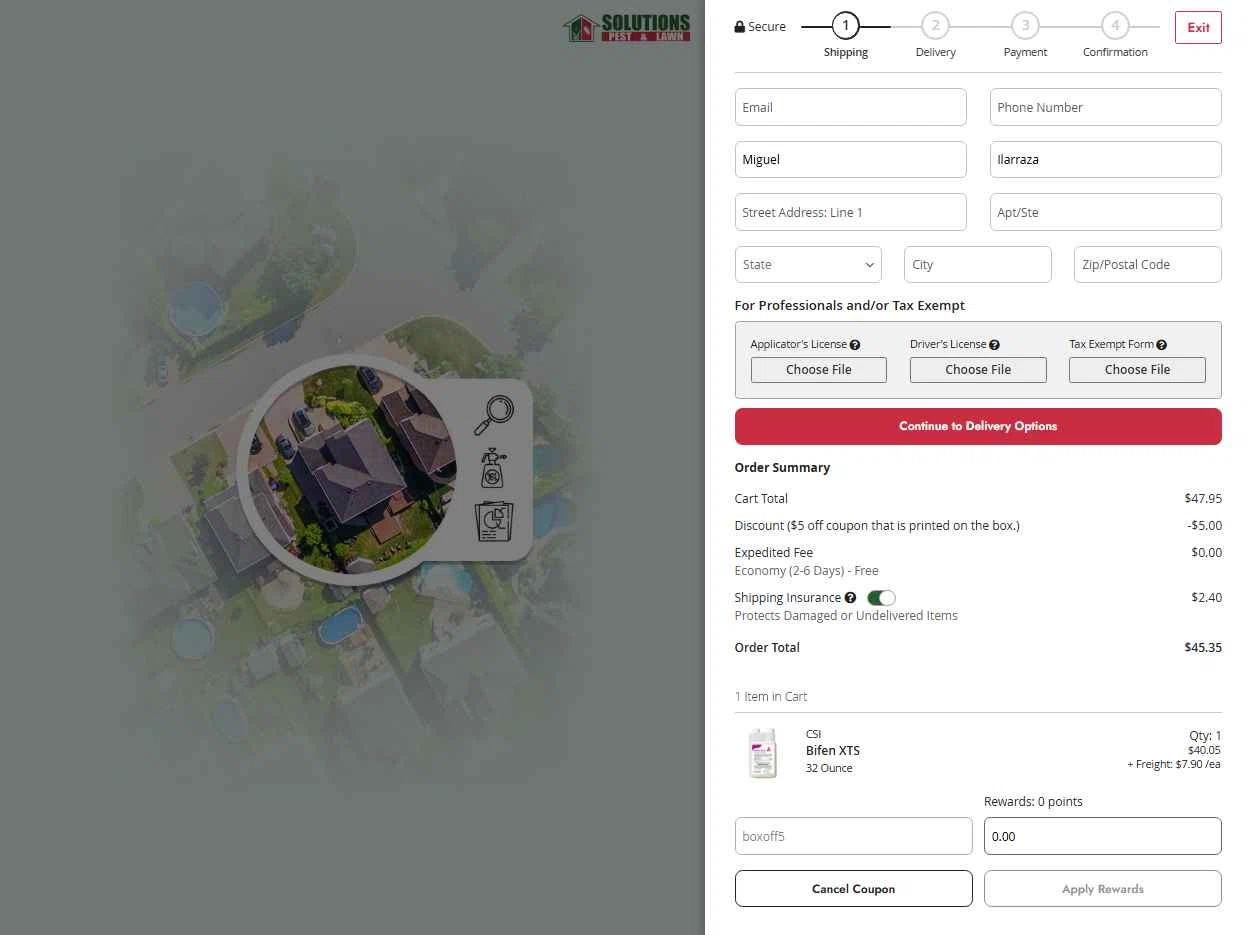Choose File for Applicator's License
The height and width of the screenshot is (935, 1252).
[819, 370]
